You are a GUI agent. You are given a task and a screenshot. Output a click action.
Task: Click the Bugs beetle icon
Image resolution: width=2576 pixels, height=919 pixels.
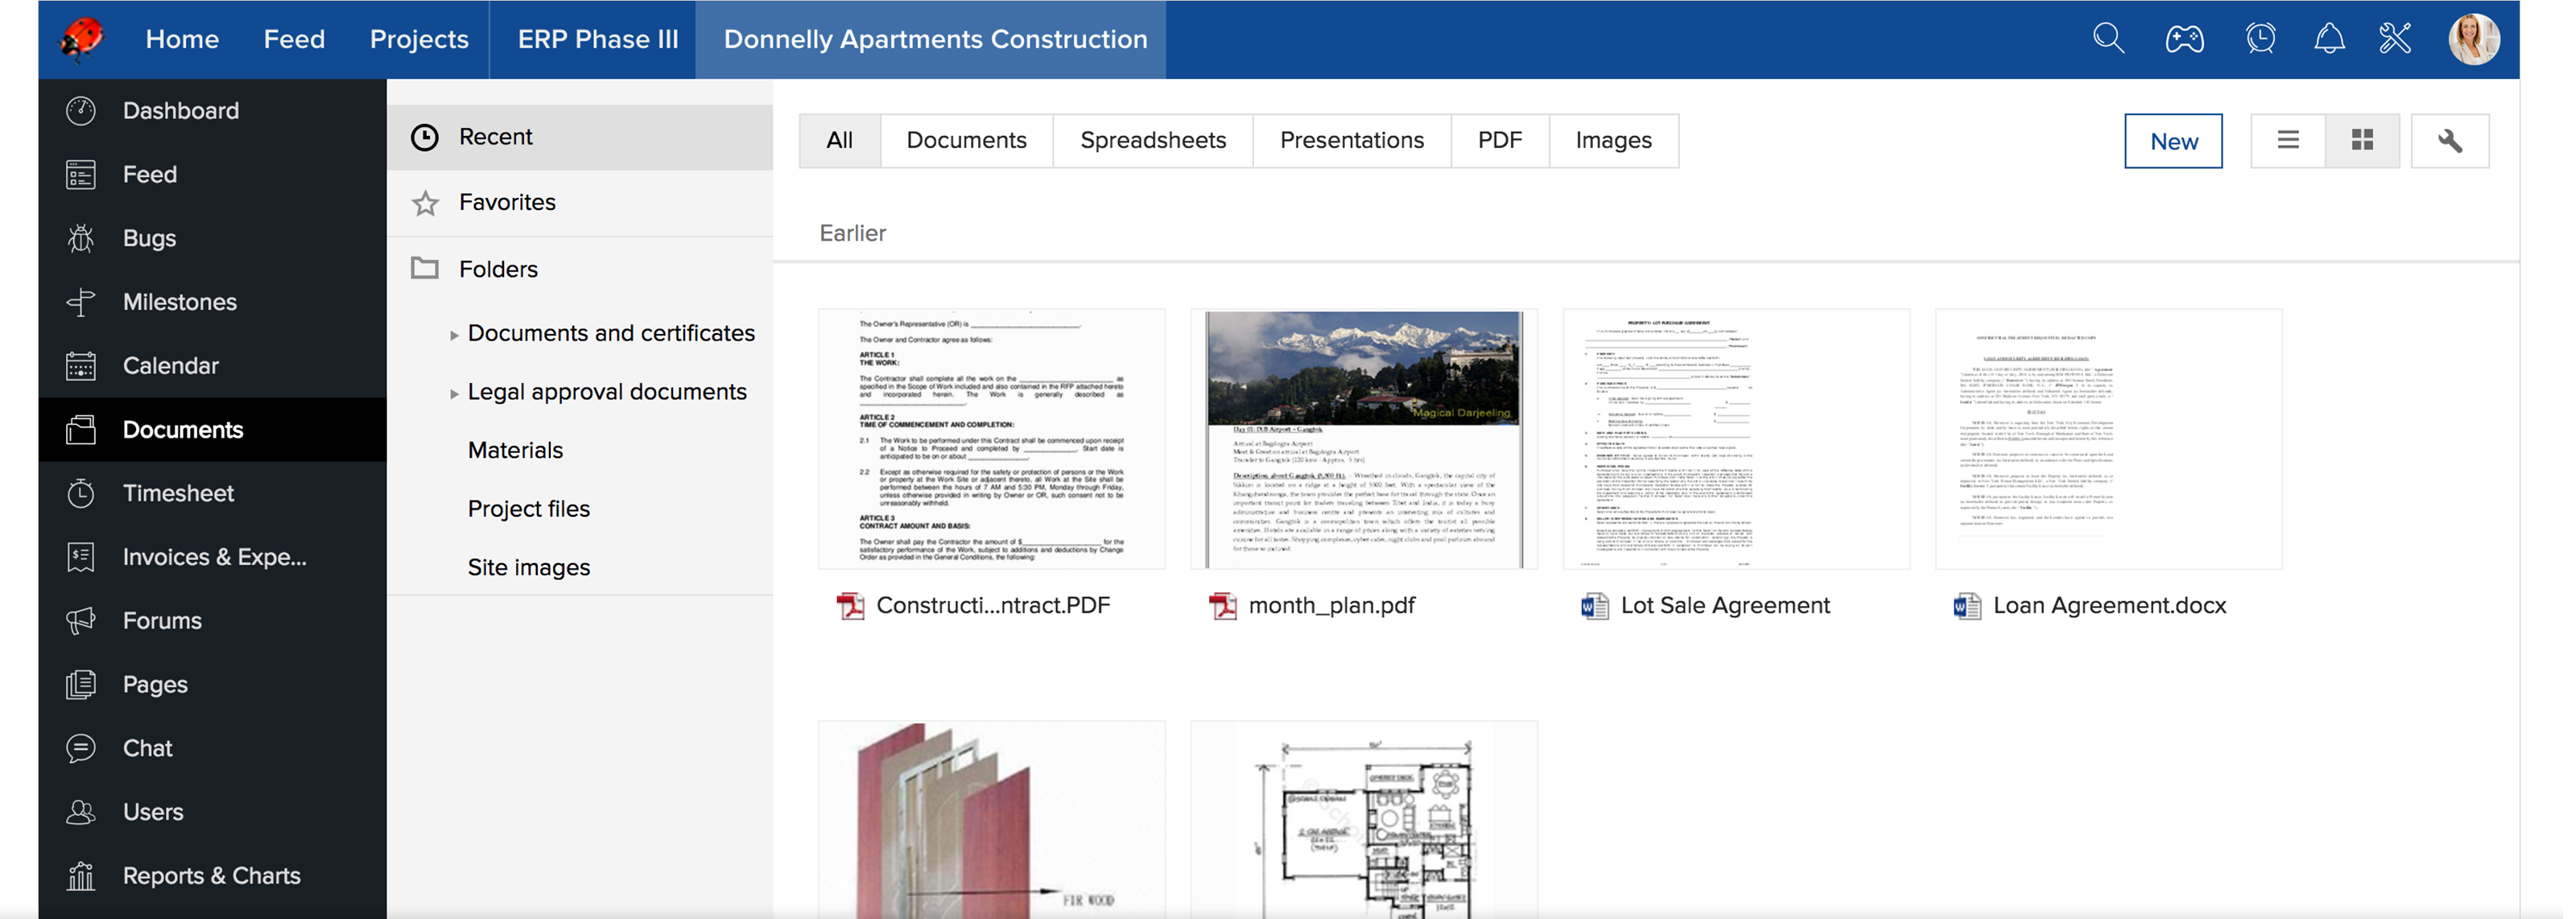(81, 239)
